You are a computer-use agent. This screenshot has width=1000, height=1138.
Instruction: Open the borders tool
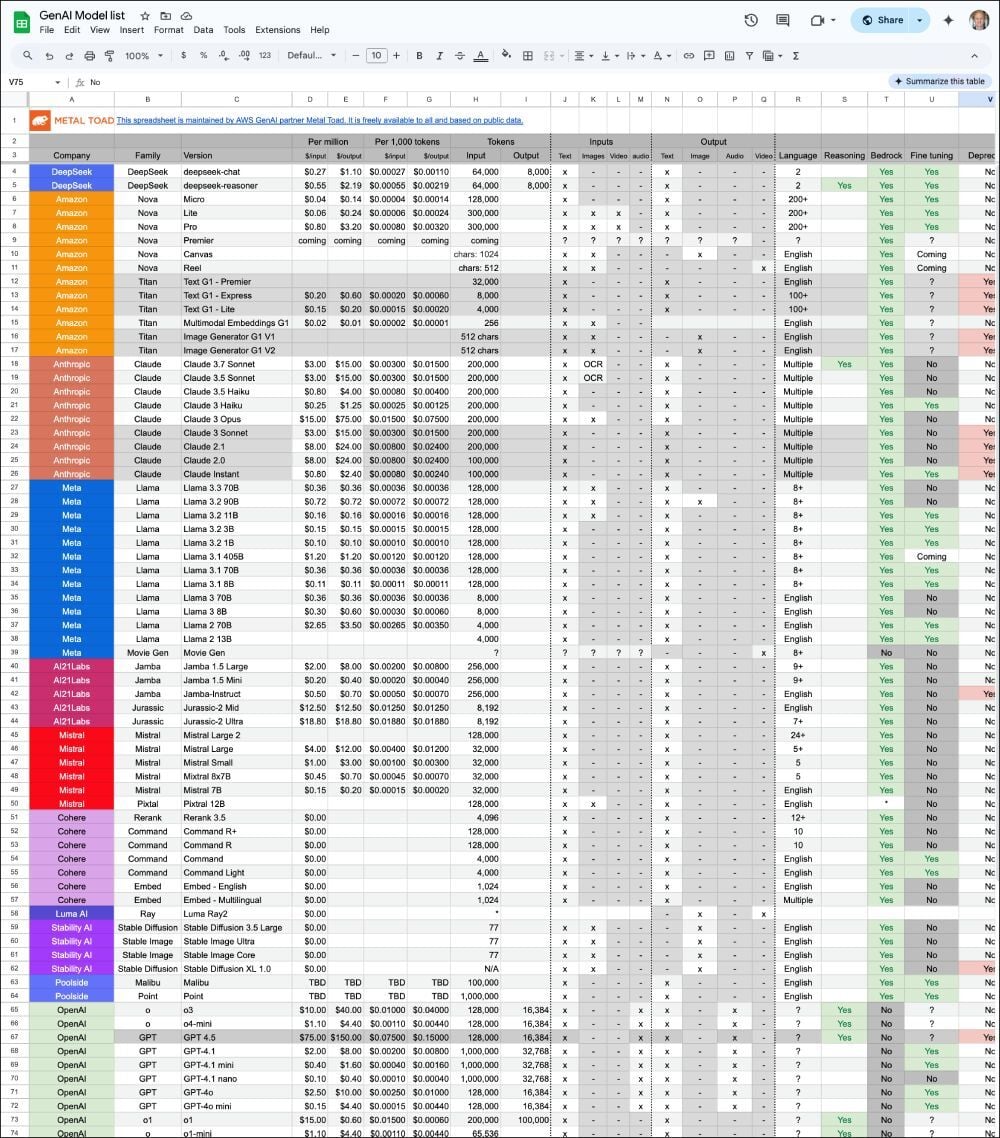pyautogui.click(x=528, y=56)
